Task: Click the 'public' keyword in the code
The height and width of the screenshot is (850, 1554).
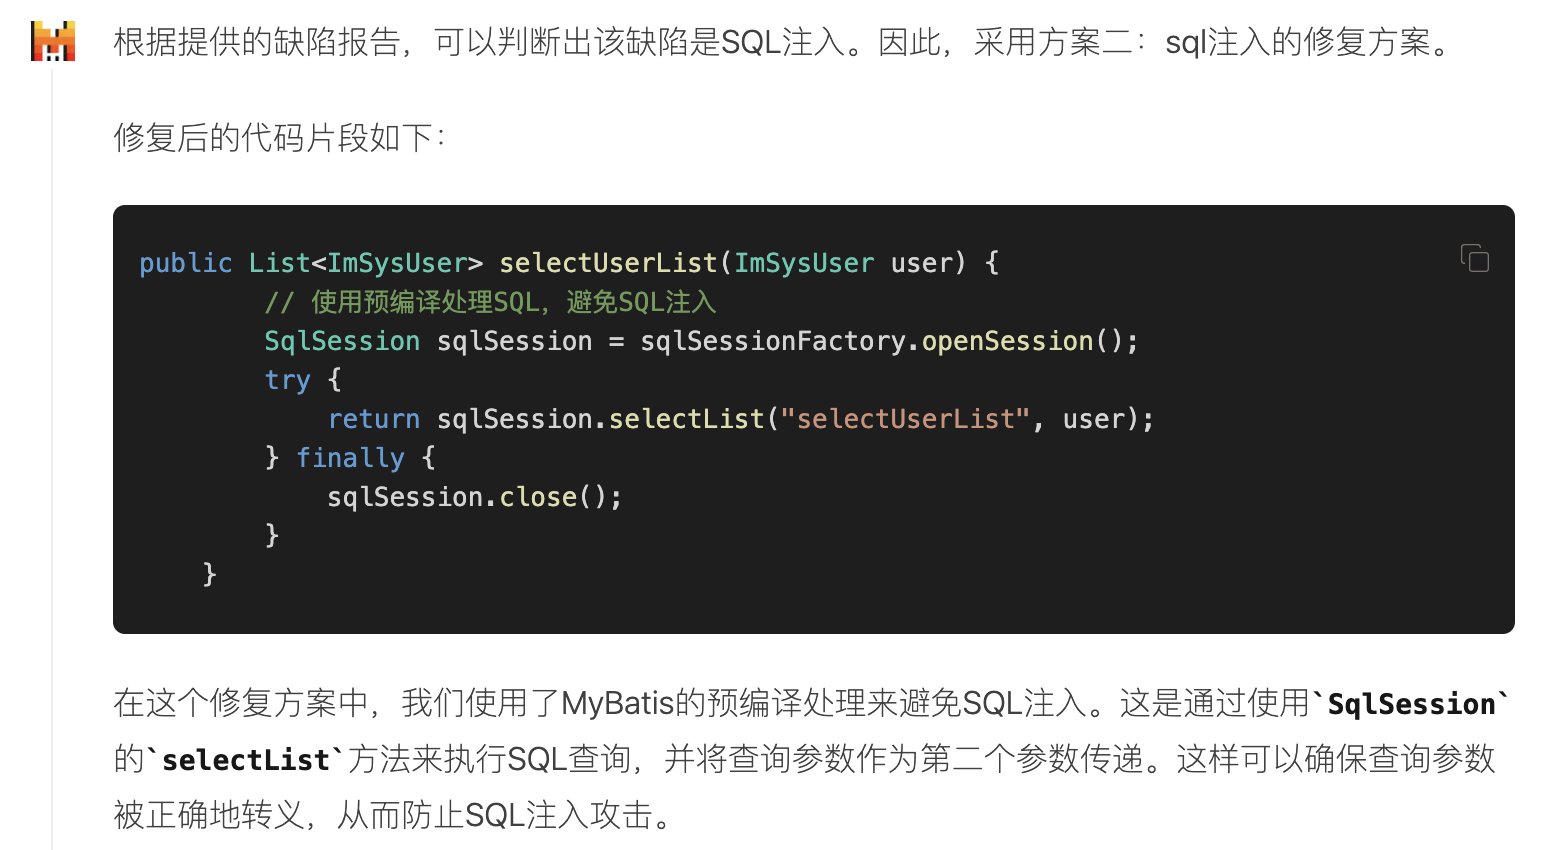Action: pyautogui.click(x=185, y=263)
